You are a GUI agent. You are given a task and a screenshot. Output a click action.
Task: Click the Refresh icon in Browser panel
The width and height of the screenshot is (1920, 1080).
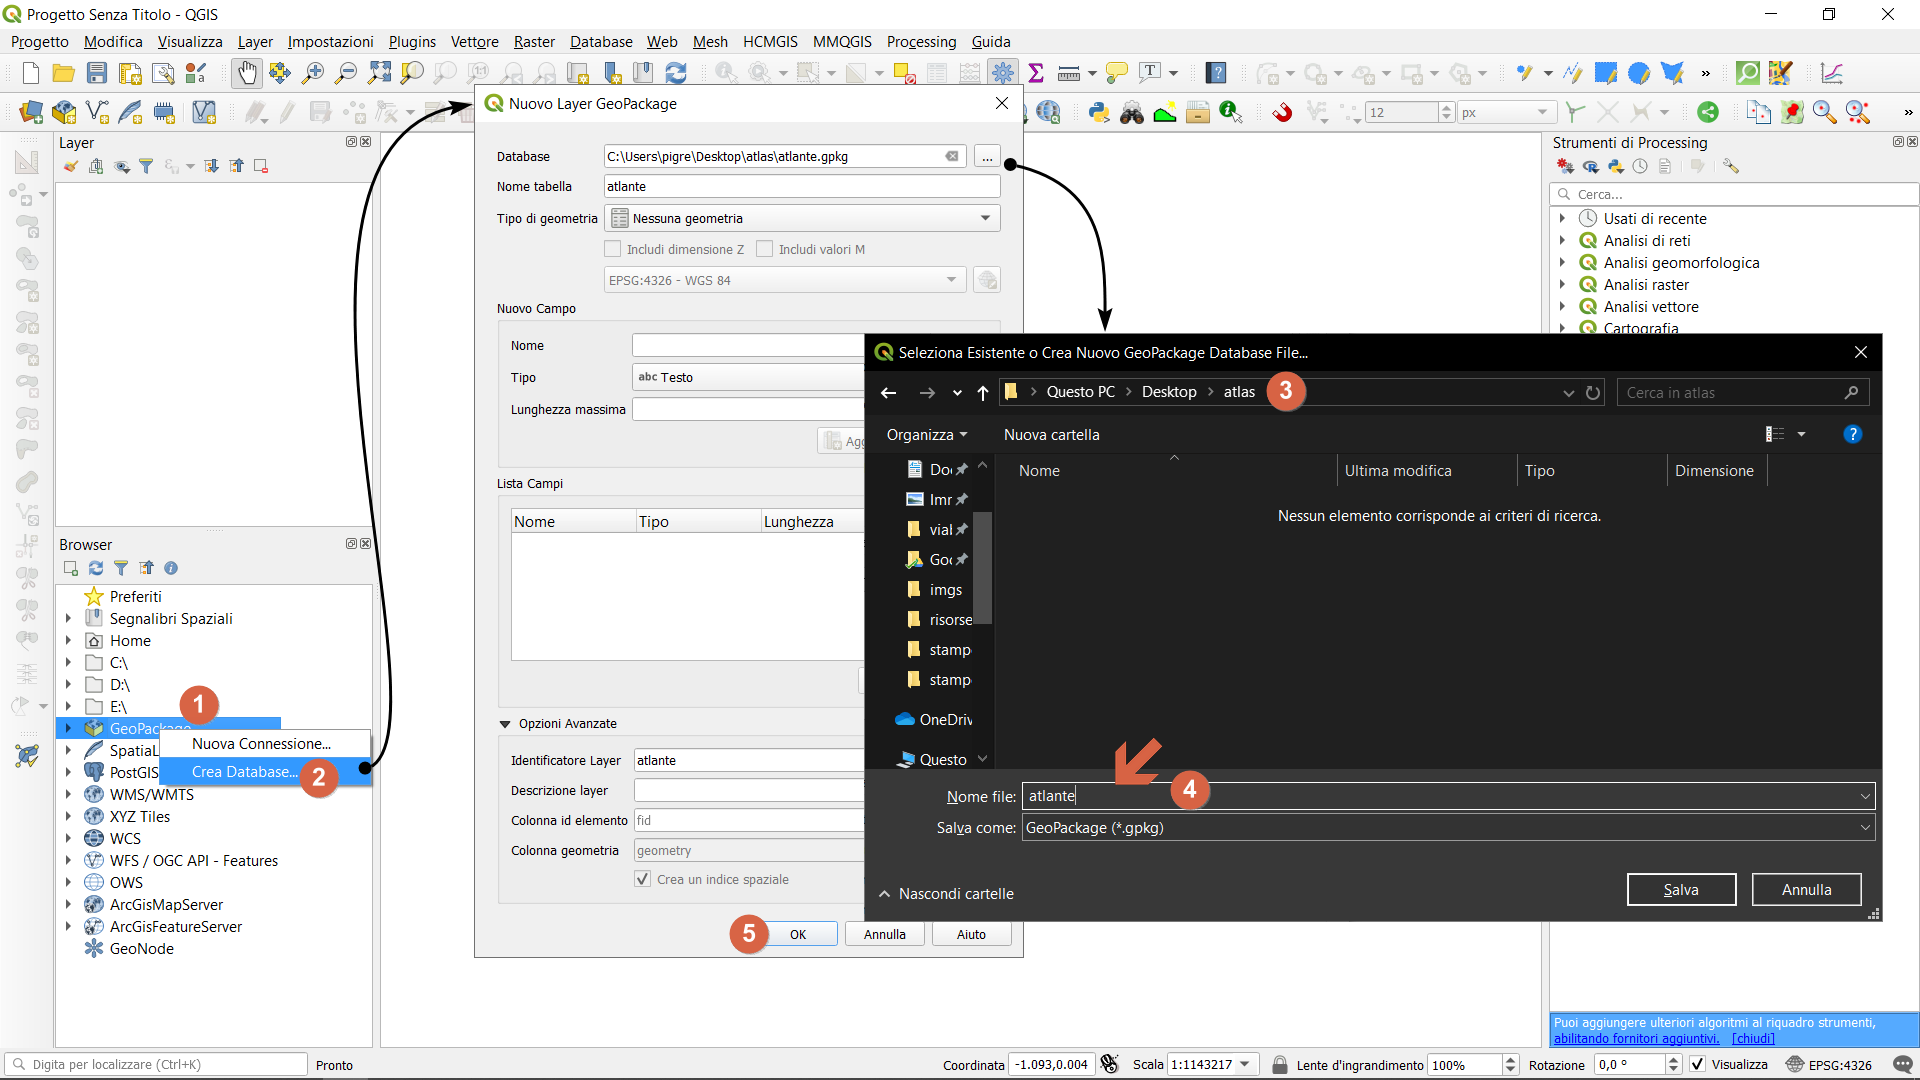coord(96,568)
